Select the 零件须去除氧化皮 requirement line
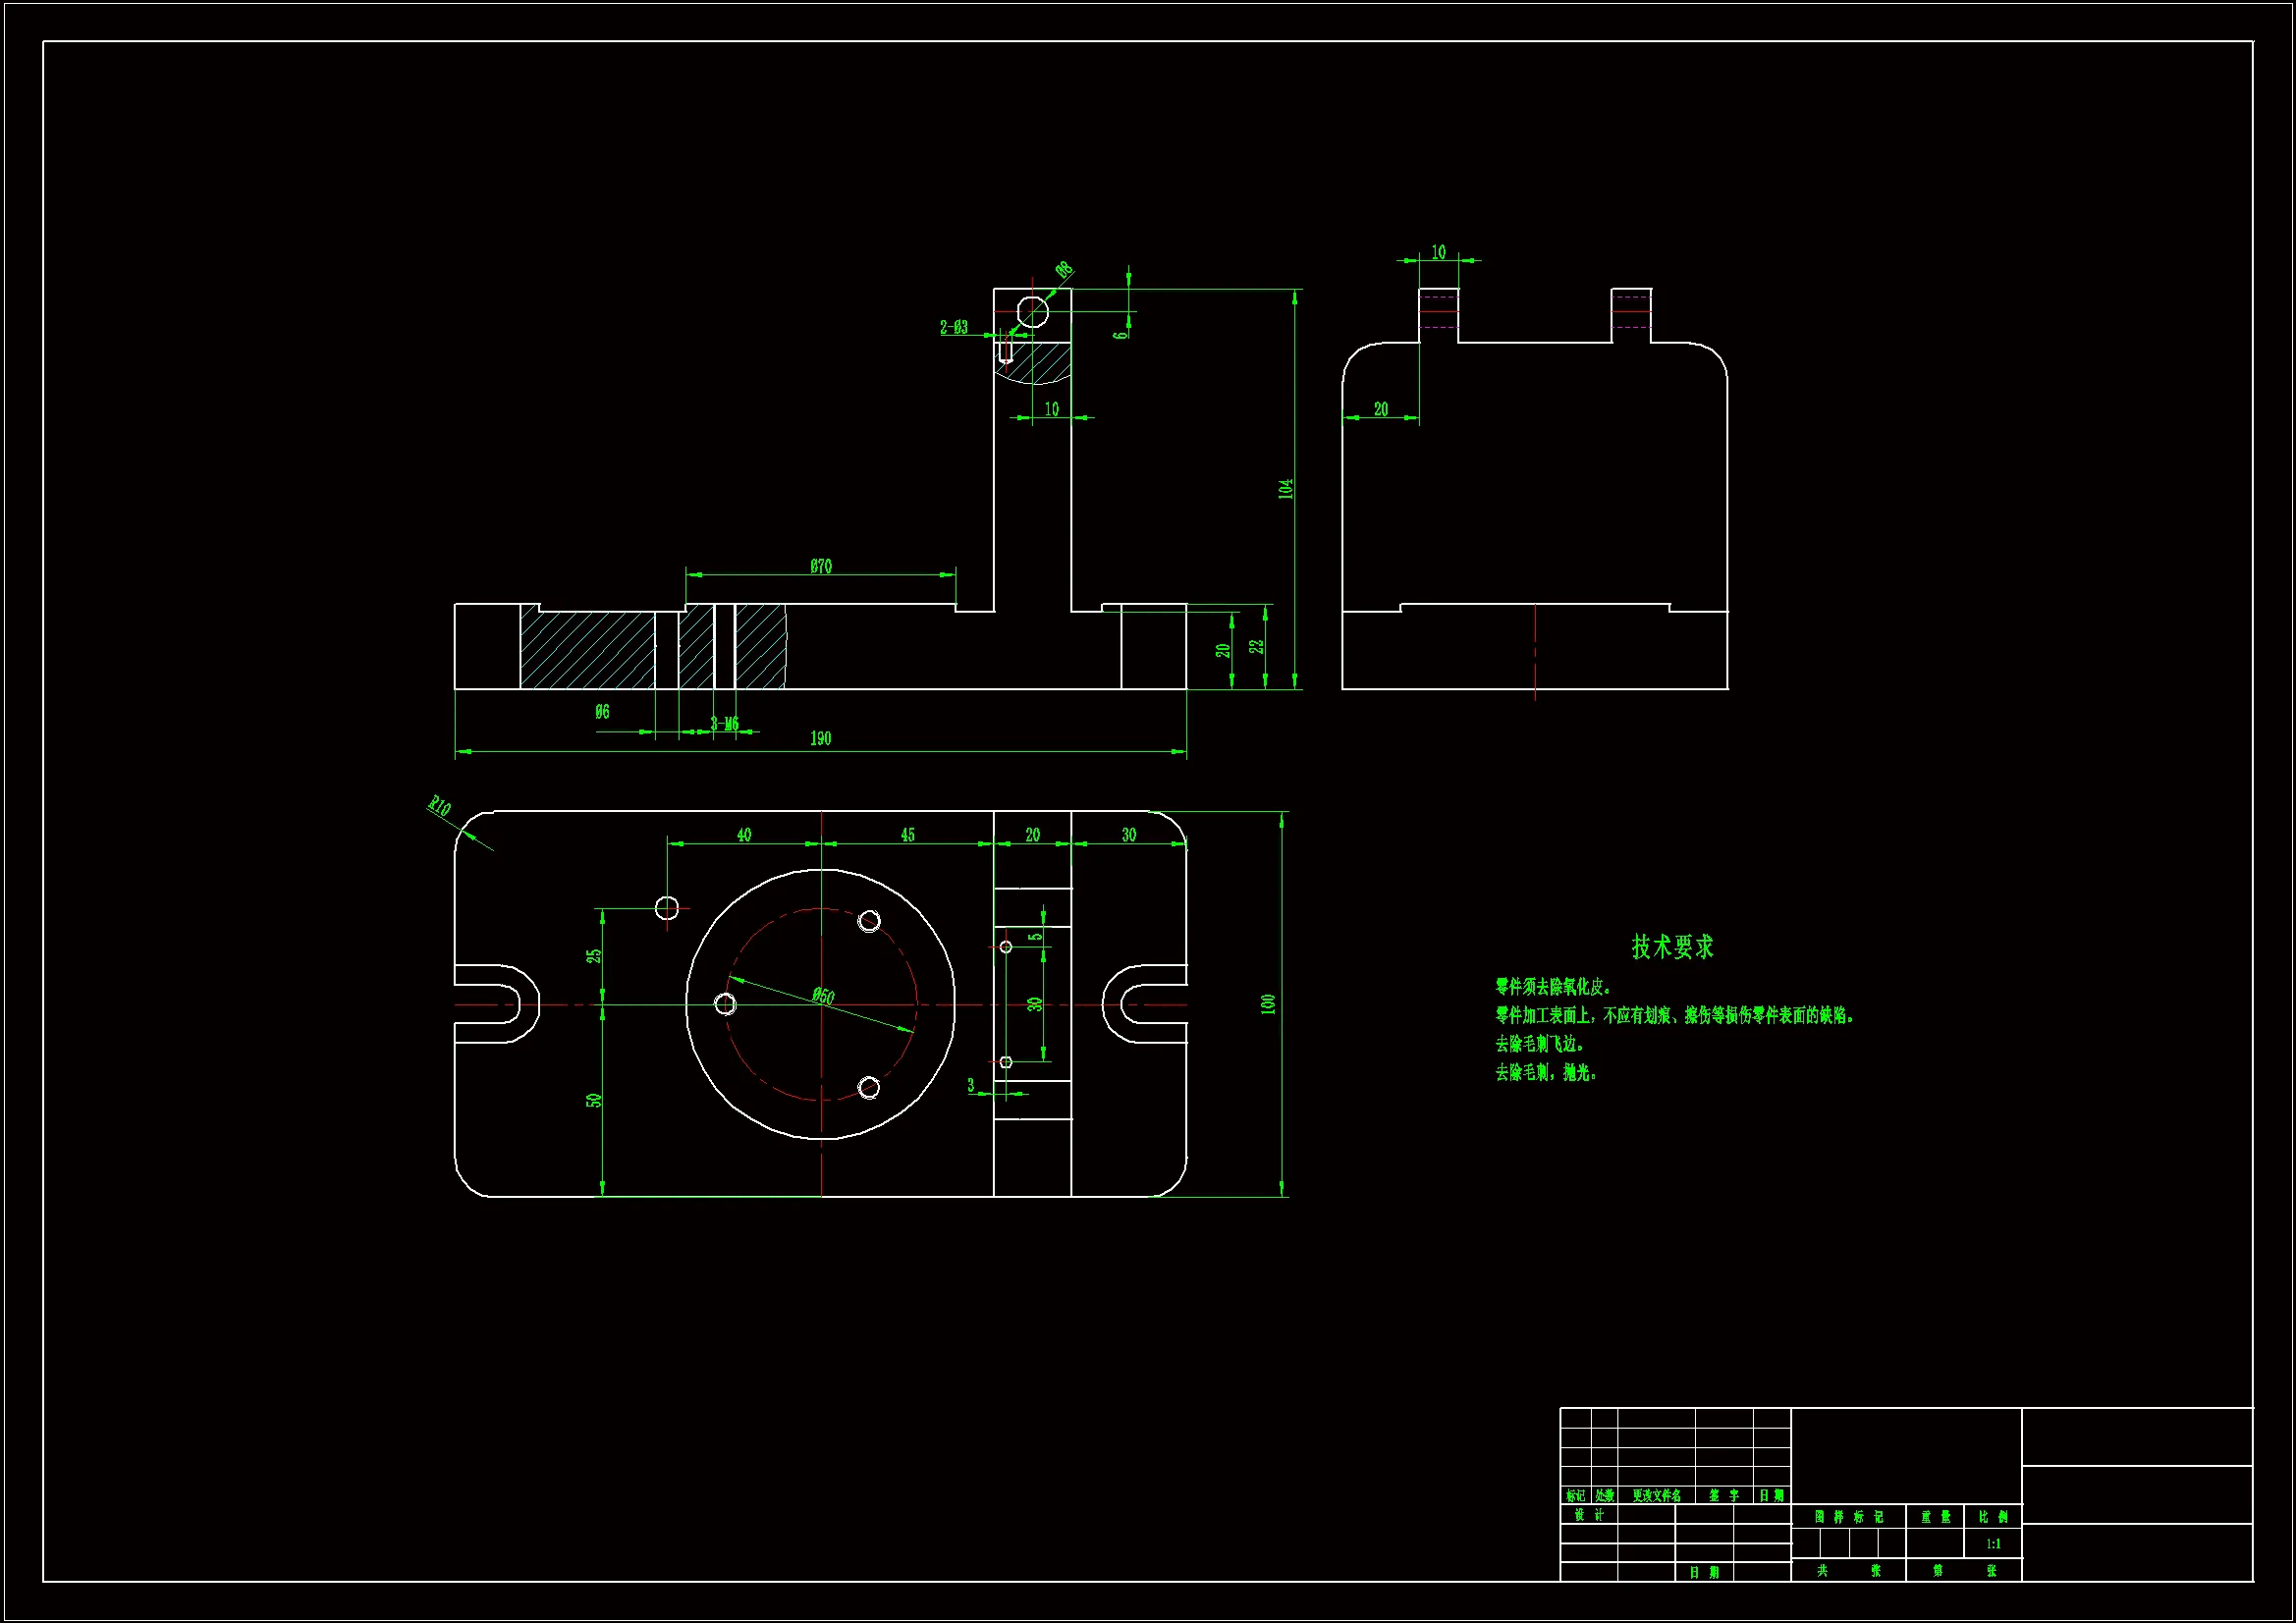Viewport: 2296px width, 1623px height. tap(1552, 987)
